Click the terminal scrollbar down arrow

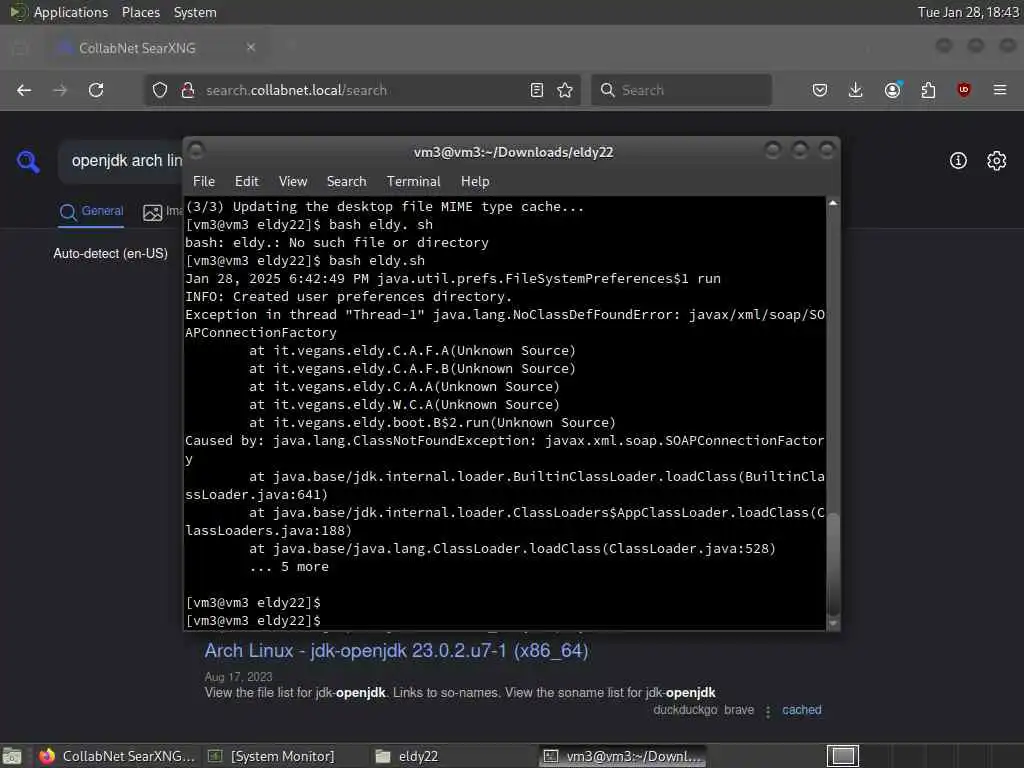point(833,623)
